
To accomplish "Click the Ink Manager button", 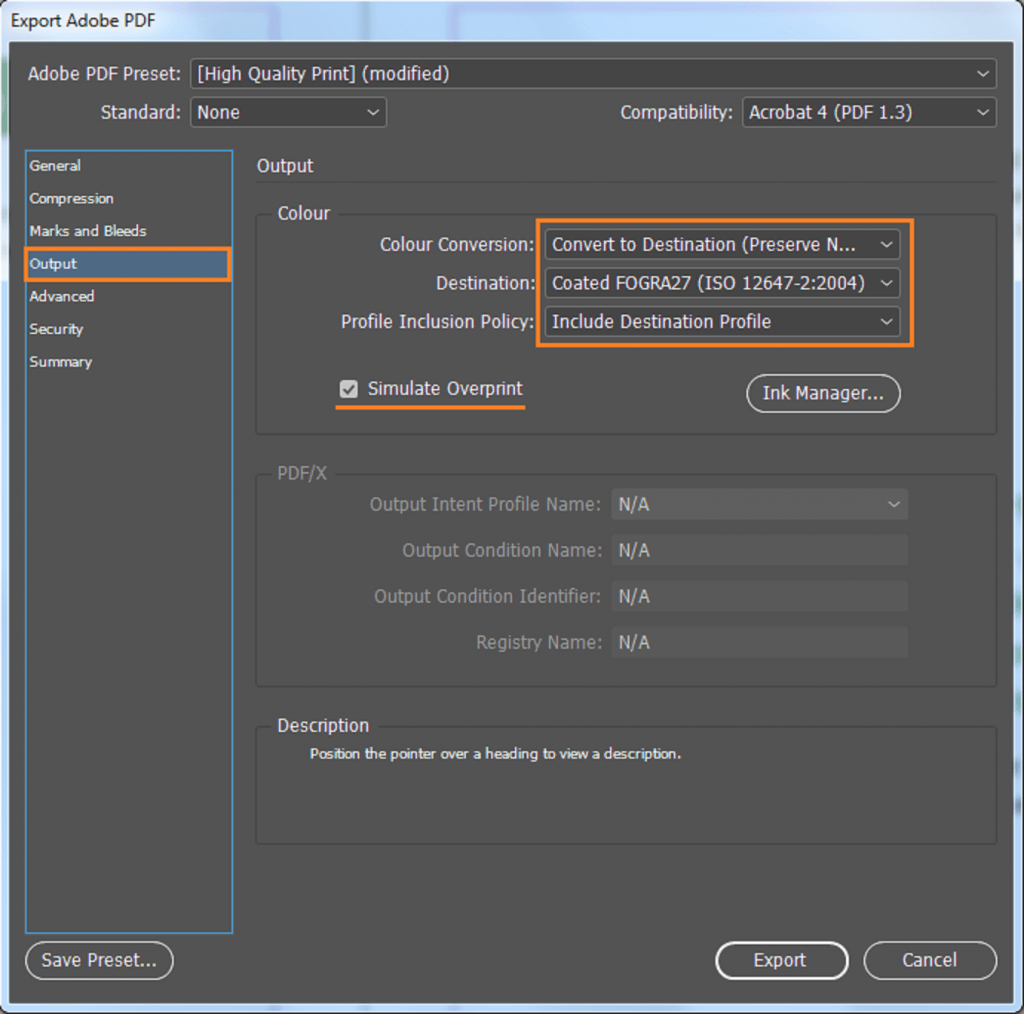I will [x=823, y=393].
